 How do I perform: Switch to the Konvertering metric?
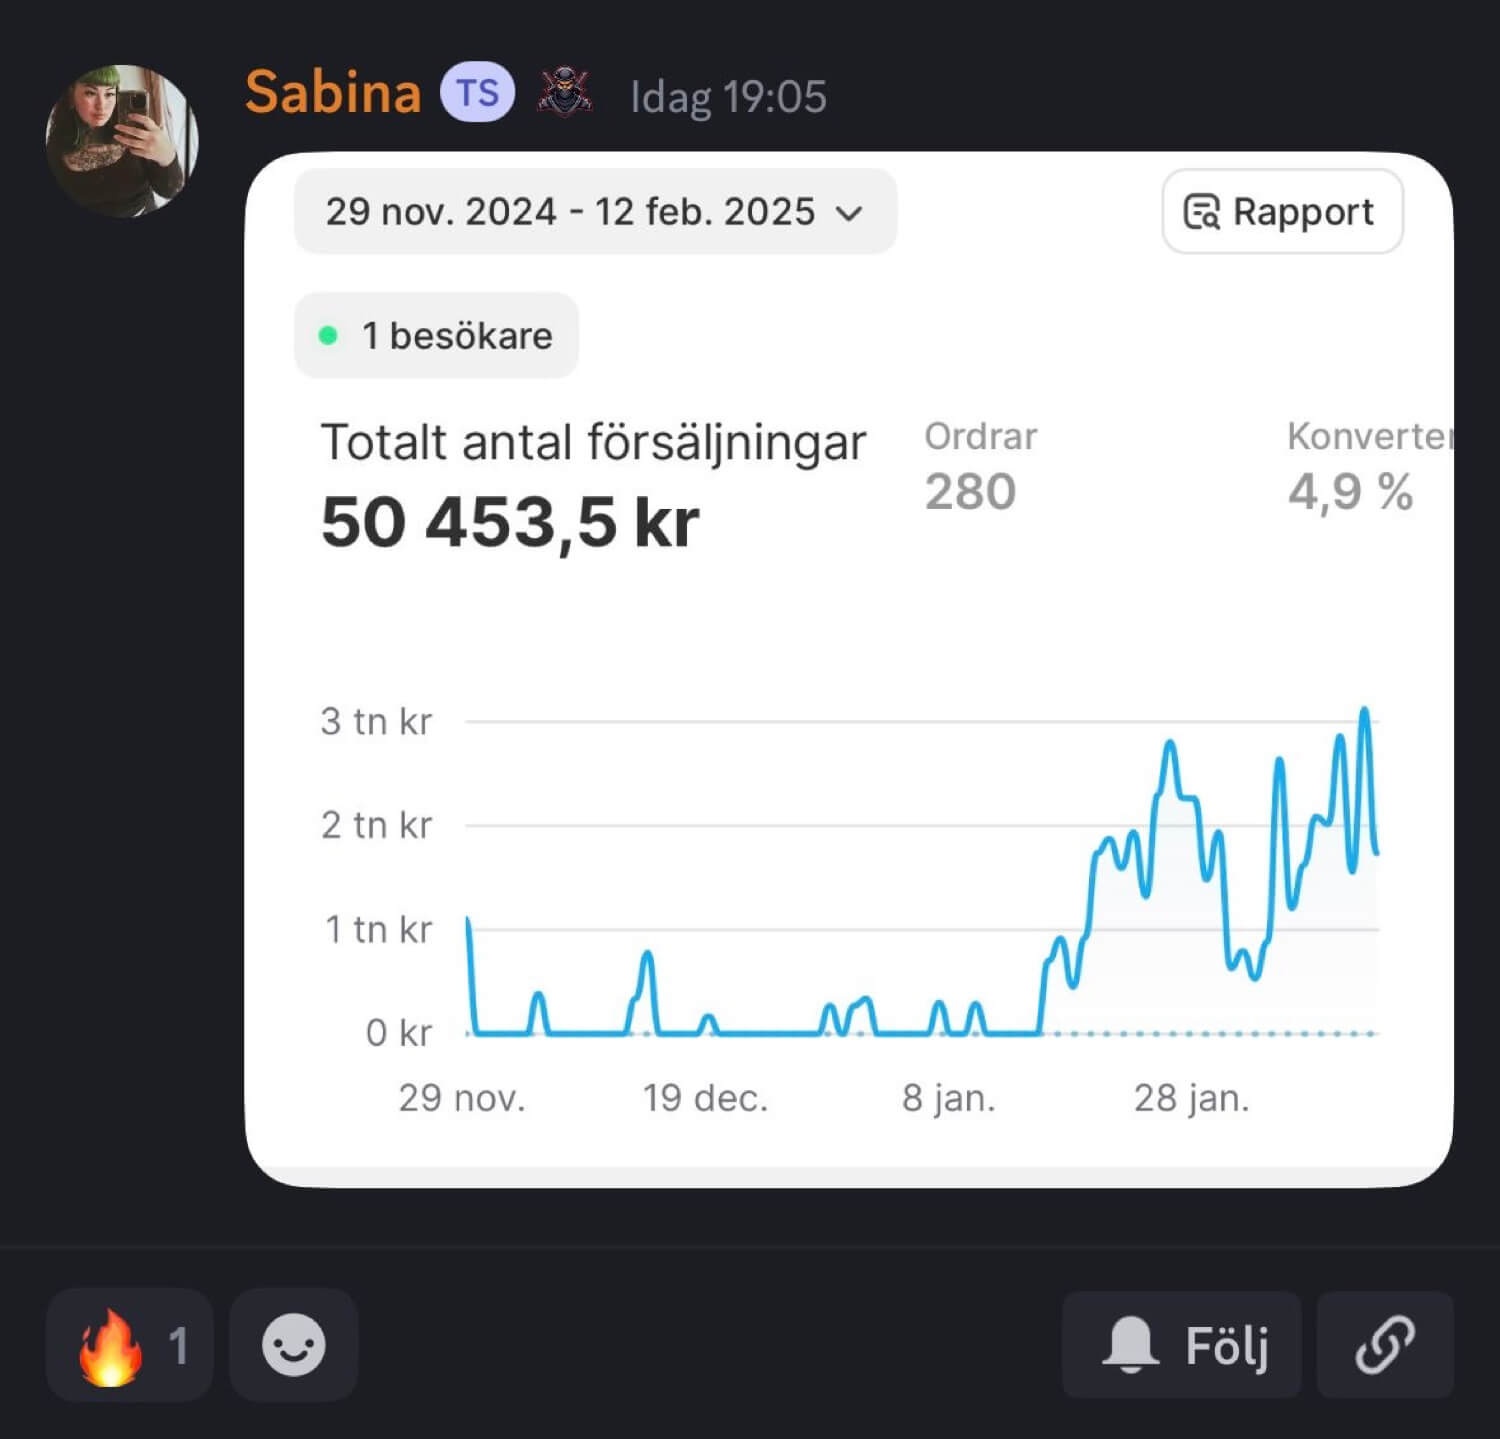1367,467
